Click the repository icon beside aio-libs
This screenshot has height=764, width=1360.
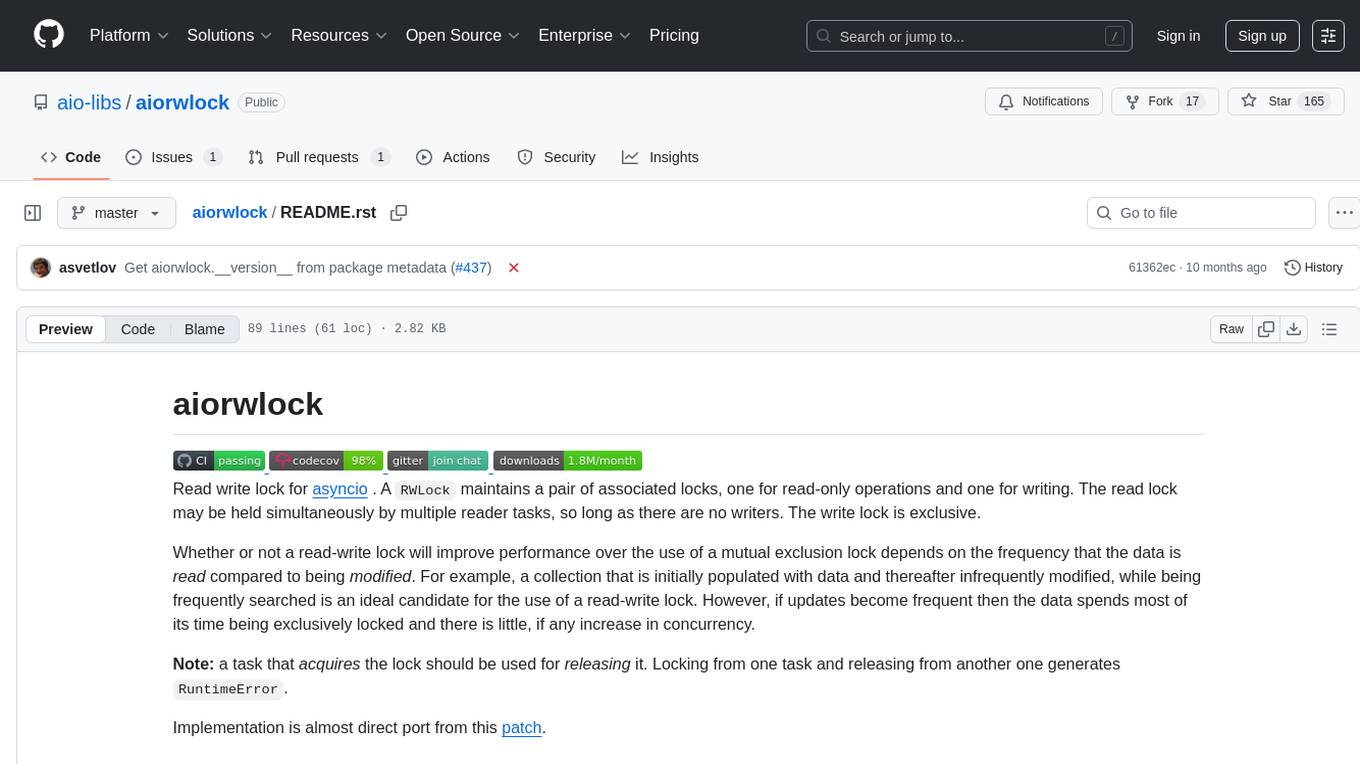tap(40, 102)
